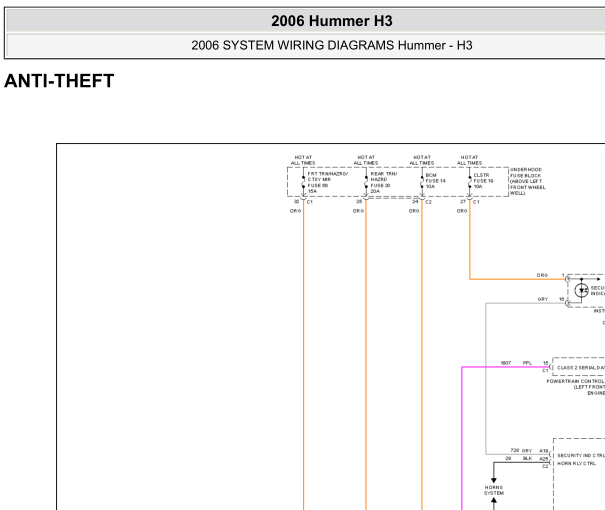Click the HORN RLY CTRL label
Image resolution: width=605 pixels, height=510 pixels.
(x=576, y=463)
